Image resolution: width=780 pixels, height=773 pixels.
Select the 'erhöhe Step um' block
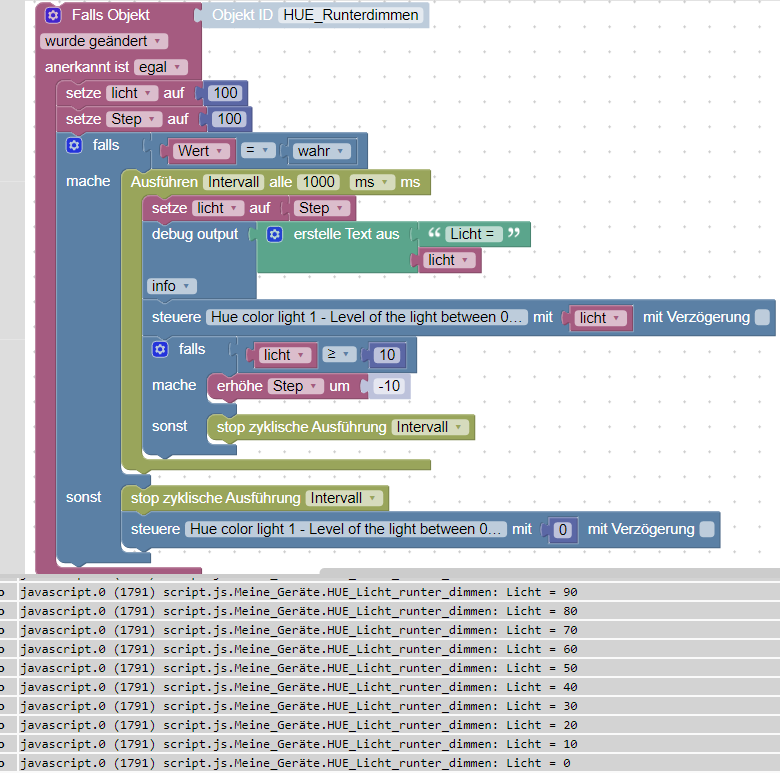(240, 386)
